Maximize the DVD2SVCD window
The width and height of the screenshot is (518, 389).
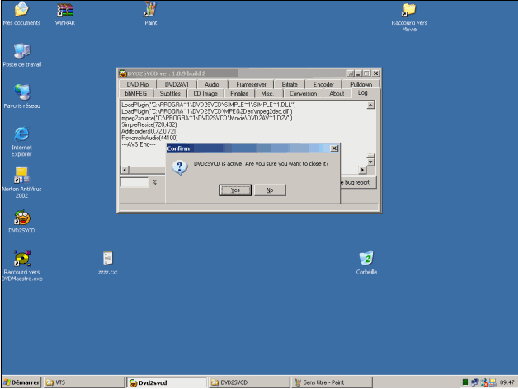click(367, 73)
